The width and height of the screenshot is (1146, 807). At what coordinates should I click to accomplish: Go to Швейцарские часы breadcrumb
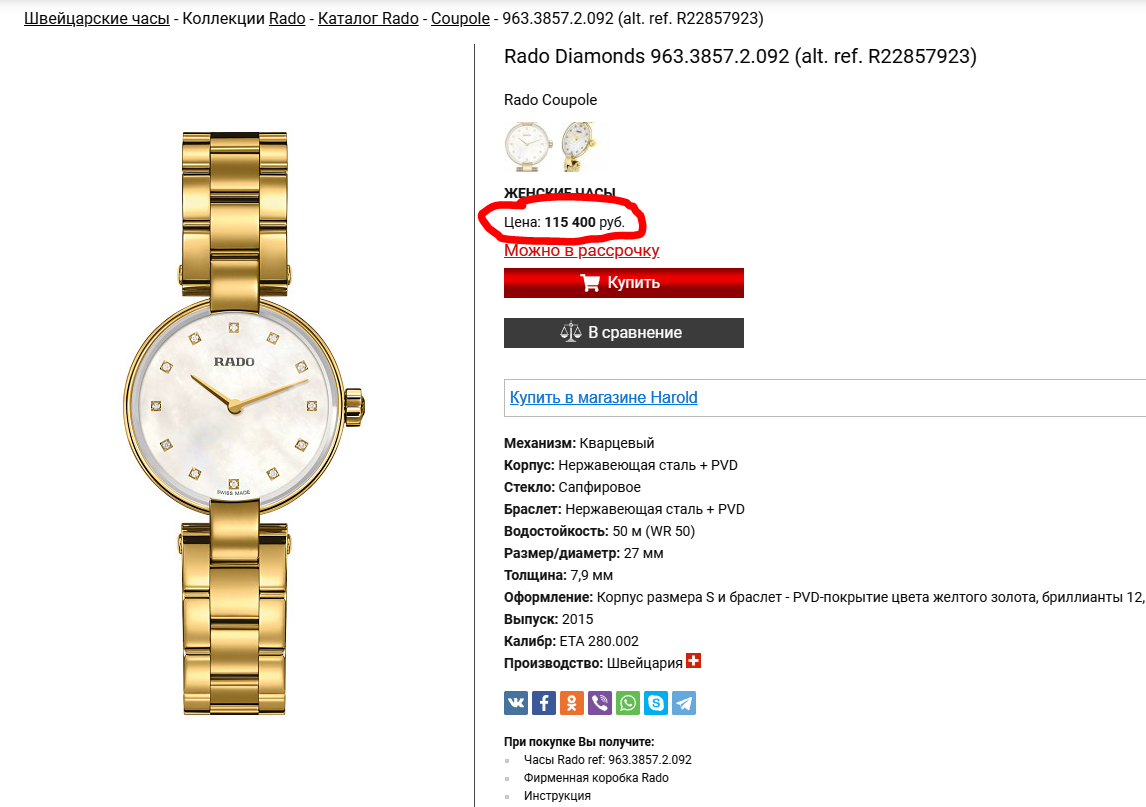tap(96, 19)
